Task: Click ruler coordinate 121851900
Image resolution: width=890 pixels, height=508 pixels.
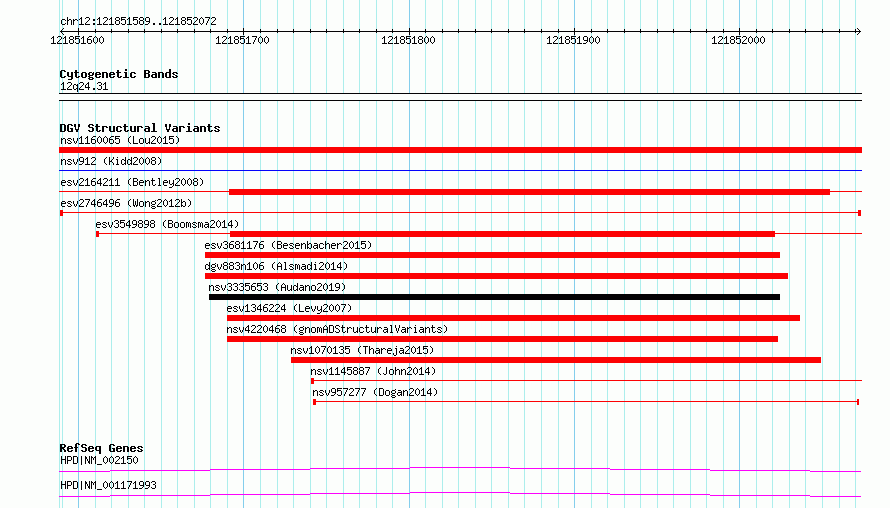Action: coord(573,40)
